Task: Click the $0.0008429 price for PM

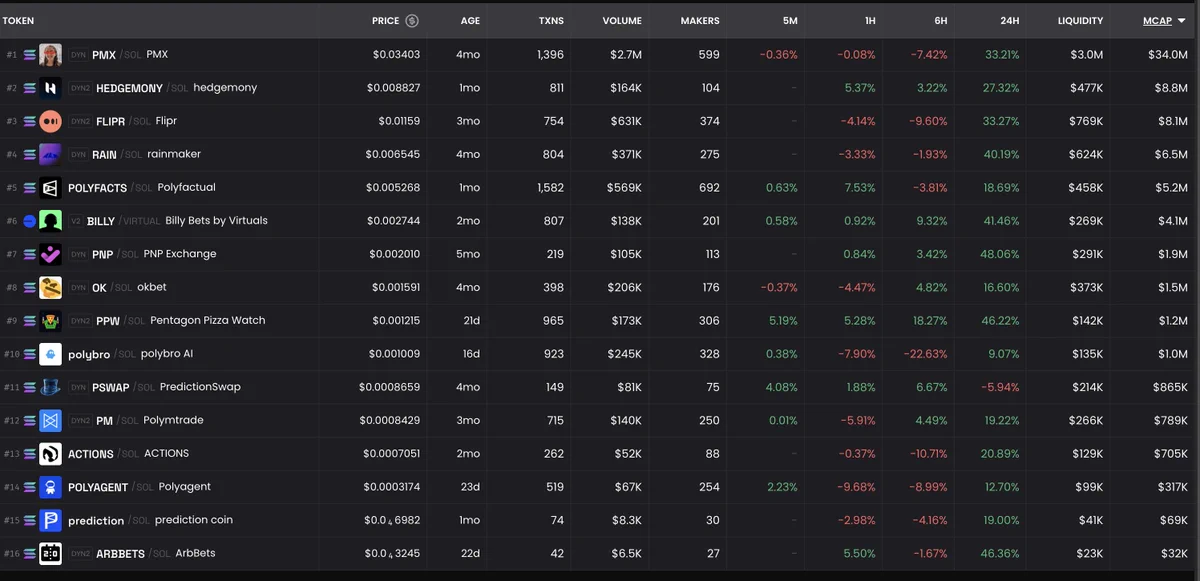Action: pyautogui.click(x=390, y=421)
